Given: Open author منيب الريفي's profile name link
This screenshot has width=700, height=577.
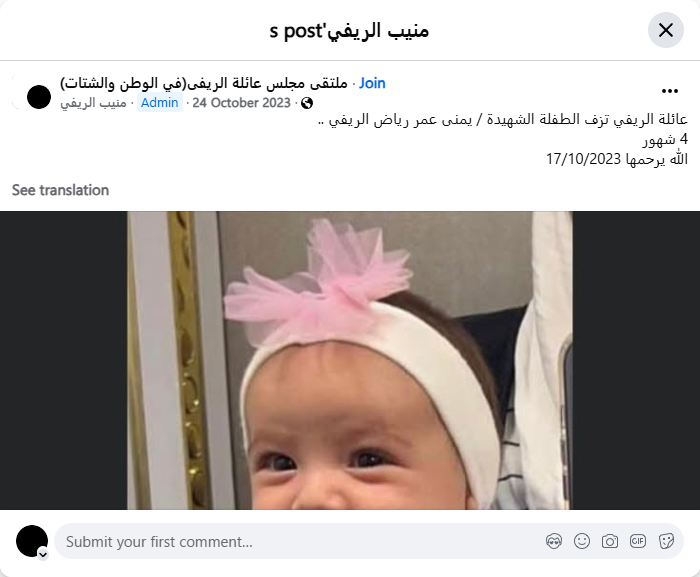Looking at the screenshot, I should [x=93, y=103].
